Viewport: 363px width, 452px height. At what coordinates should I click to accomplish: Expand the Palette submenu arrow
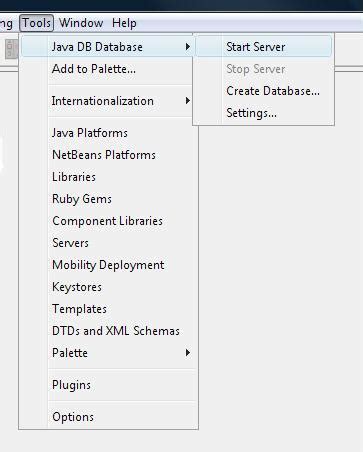188,353
